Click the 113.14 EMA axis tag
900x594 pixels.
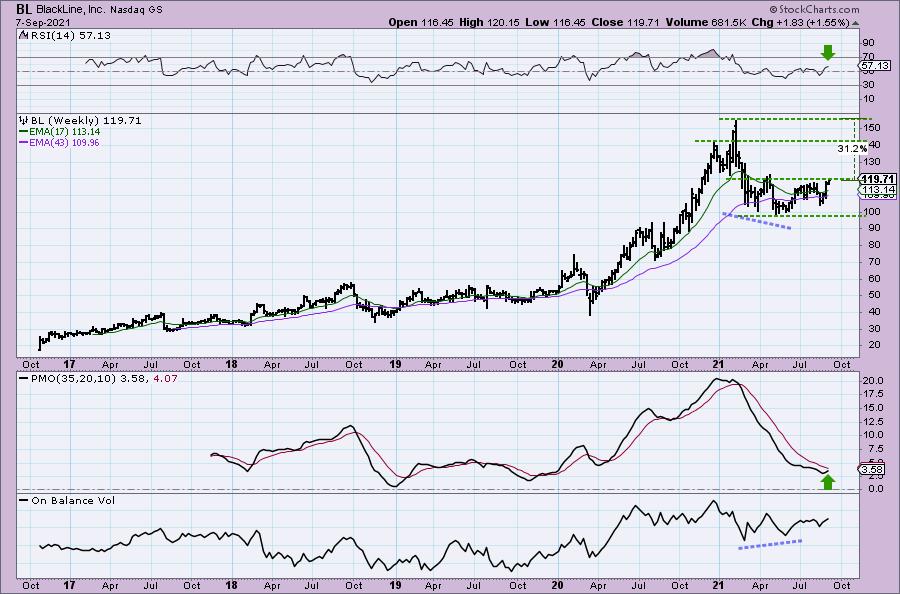point(878,189)
